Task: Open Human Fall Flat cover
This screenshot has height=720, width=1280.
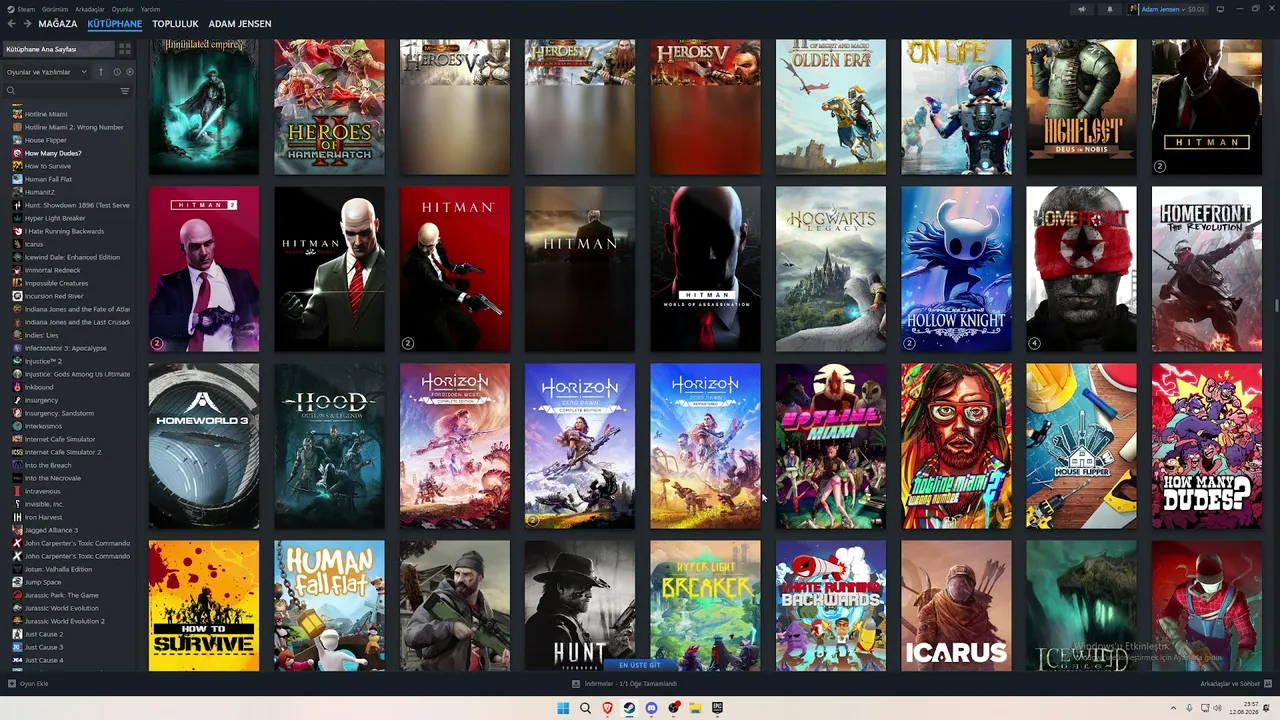Action: (x=329, y=606)
